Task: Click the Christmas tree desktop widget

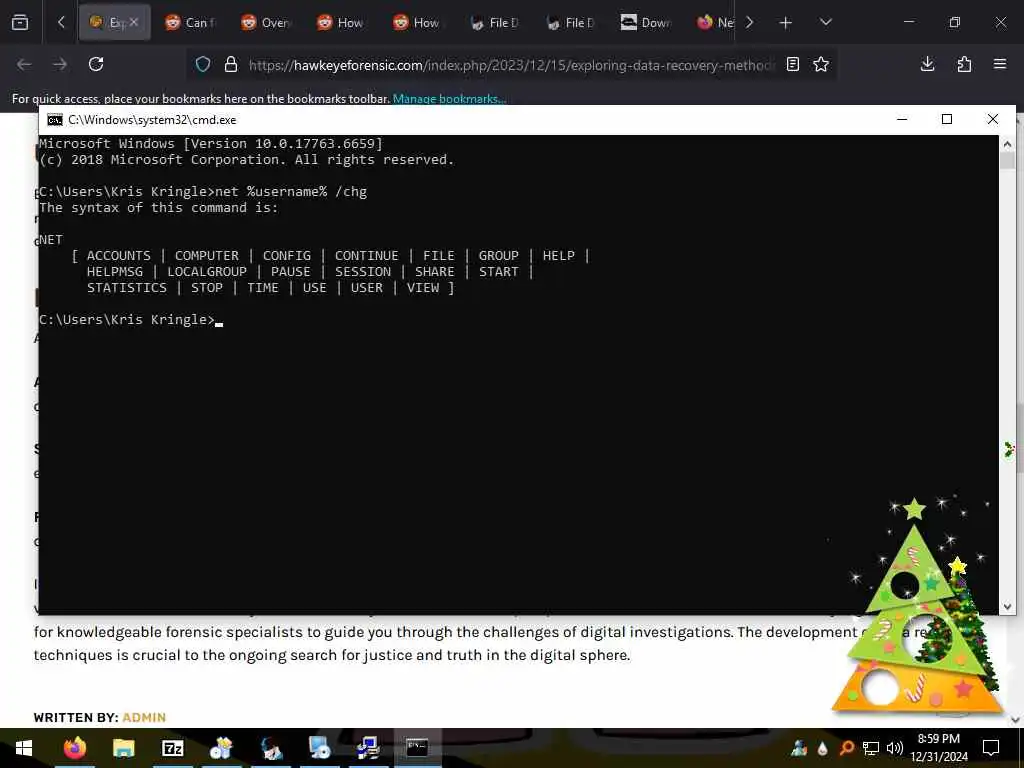Action: point(919,607)
